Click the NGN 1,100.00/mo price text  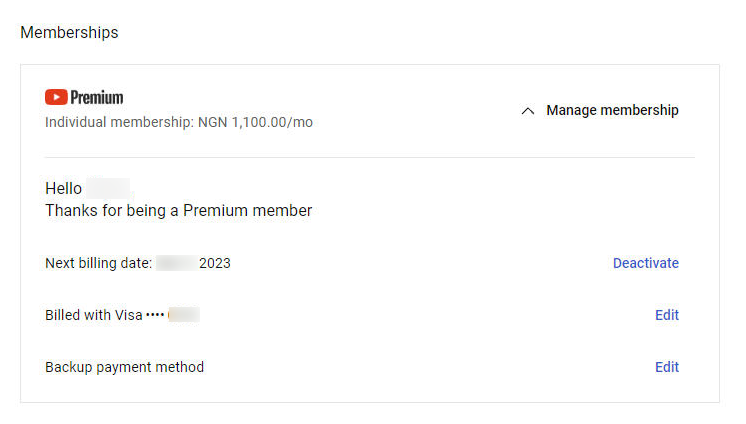coord(255,122)
